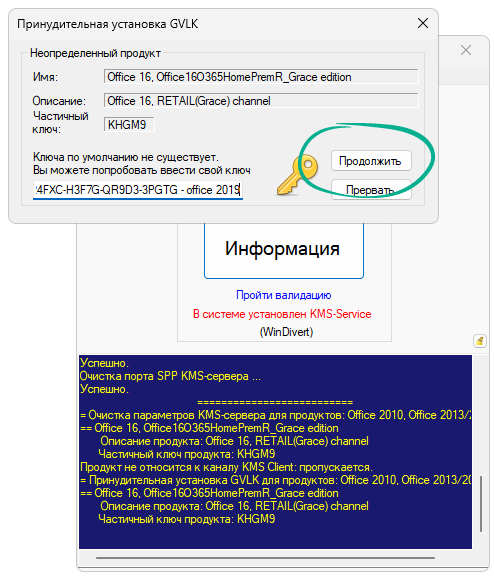Click the small broom icon beside log

click(x=480, y=340)
